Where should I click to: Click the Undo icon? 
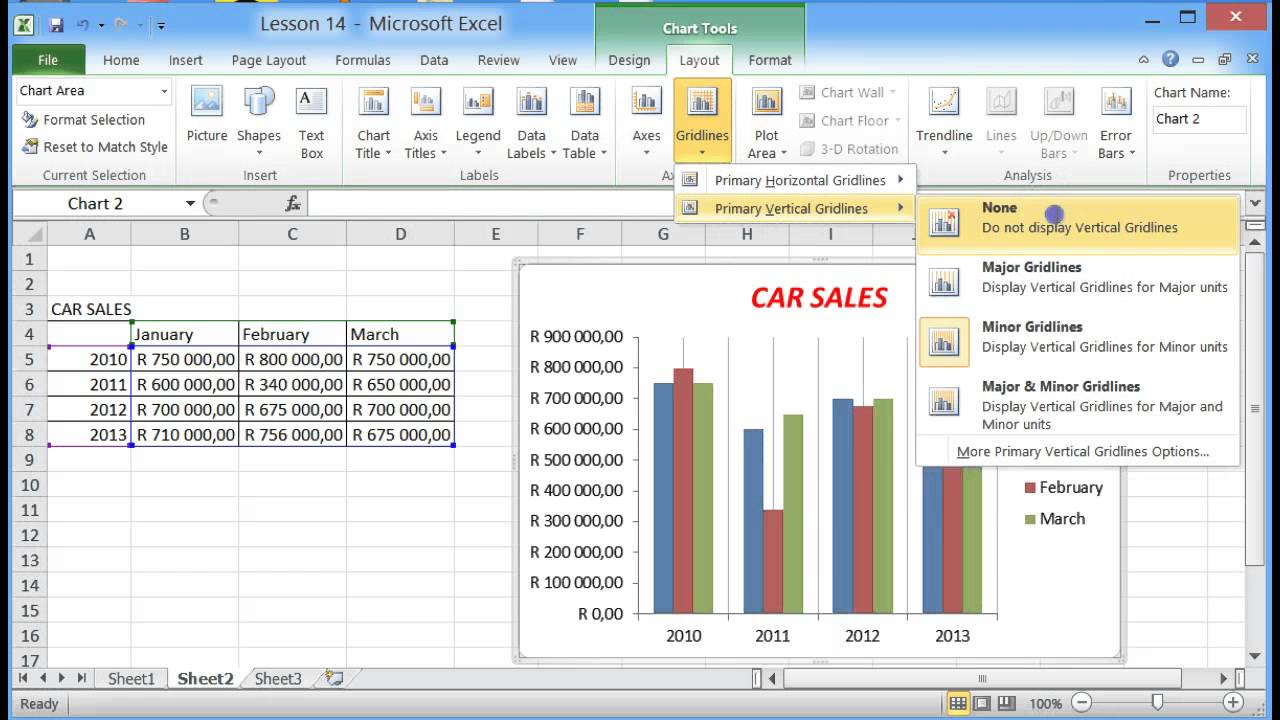pos(83,25)
